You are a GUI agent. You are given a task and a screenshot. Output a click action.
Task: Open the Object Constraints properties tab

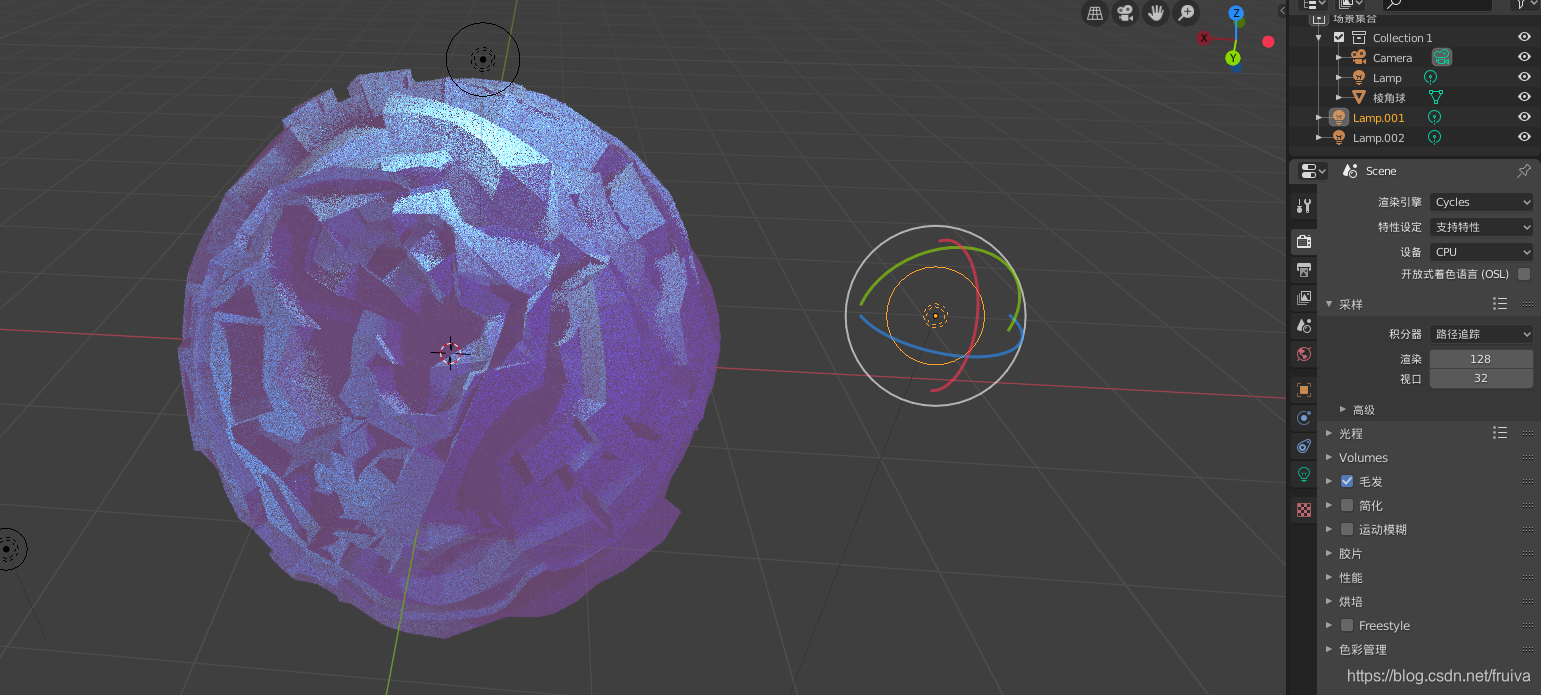pos(1304,446)
